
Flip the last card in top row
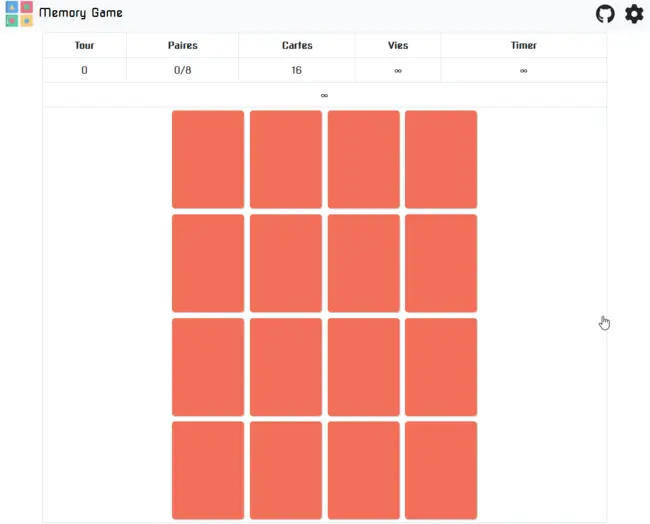pos(441,159)
